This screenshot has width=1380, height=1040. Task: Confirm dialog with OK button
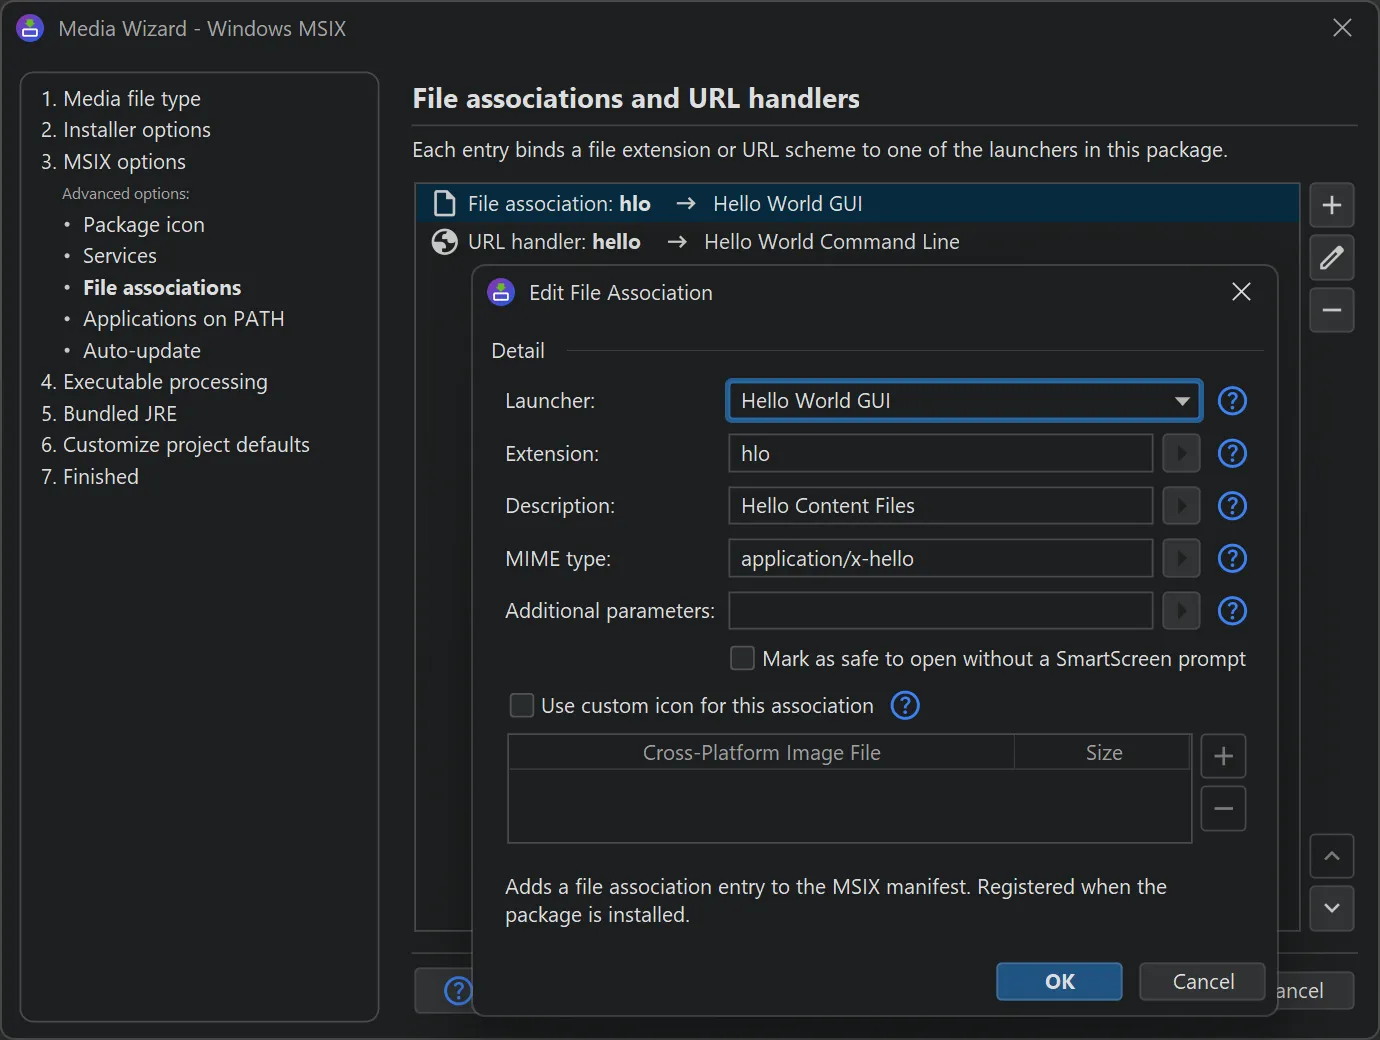coord(1059,982)
